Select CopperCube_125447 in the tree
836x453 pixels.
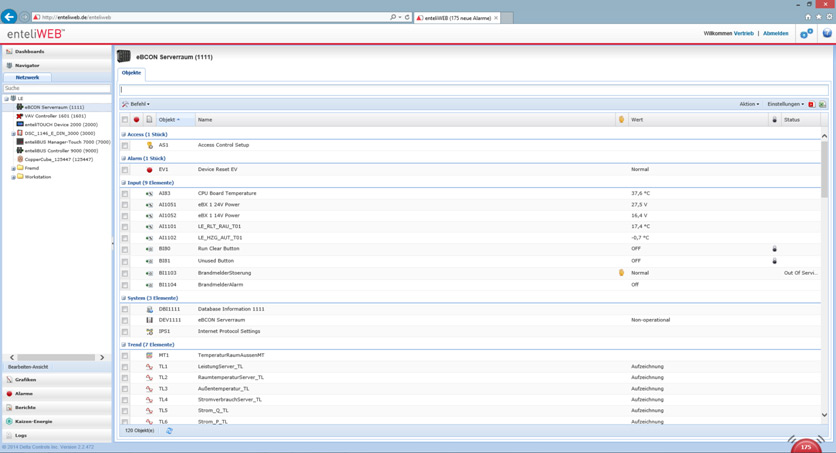tap(59, 159)
